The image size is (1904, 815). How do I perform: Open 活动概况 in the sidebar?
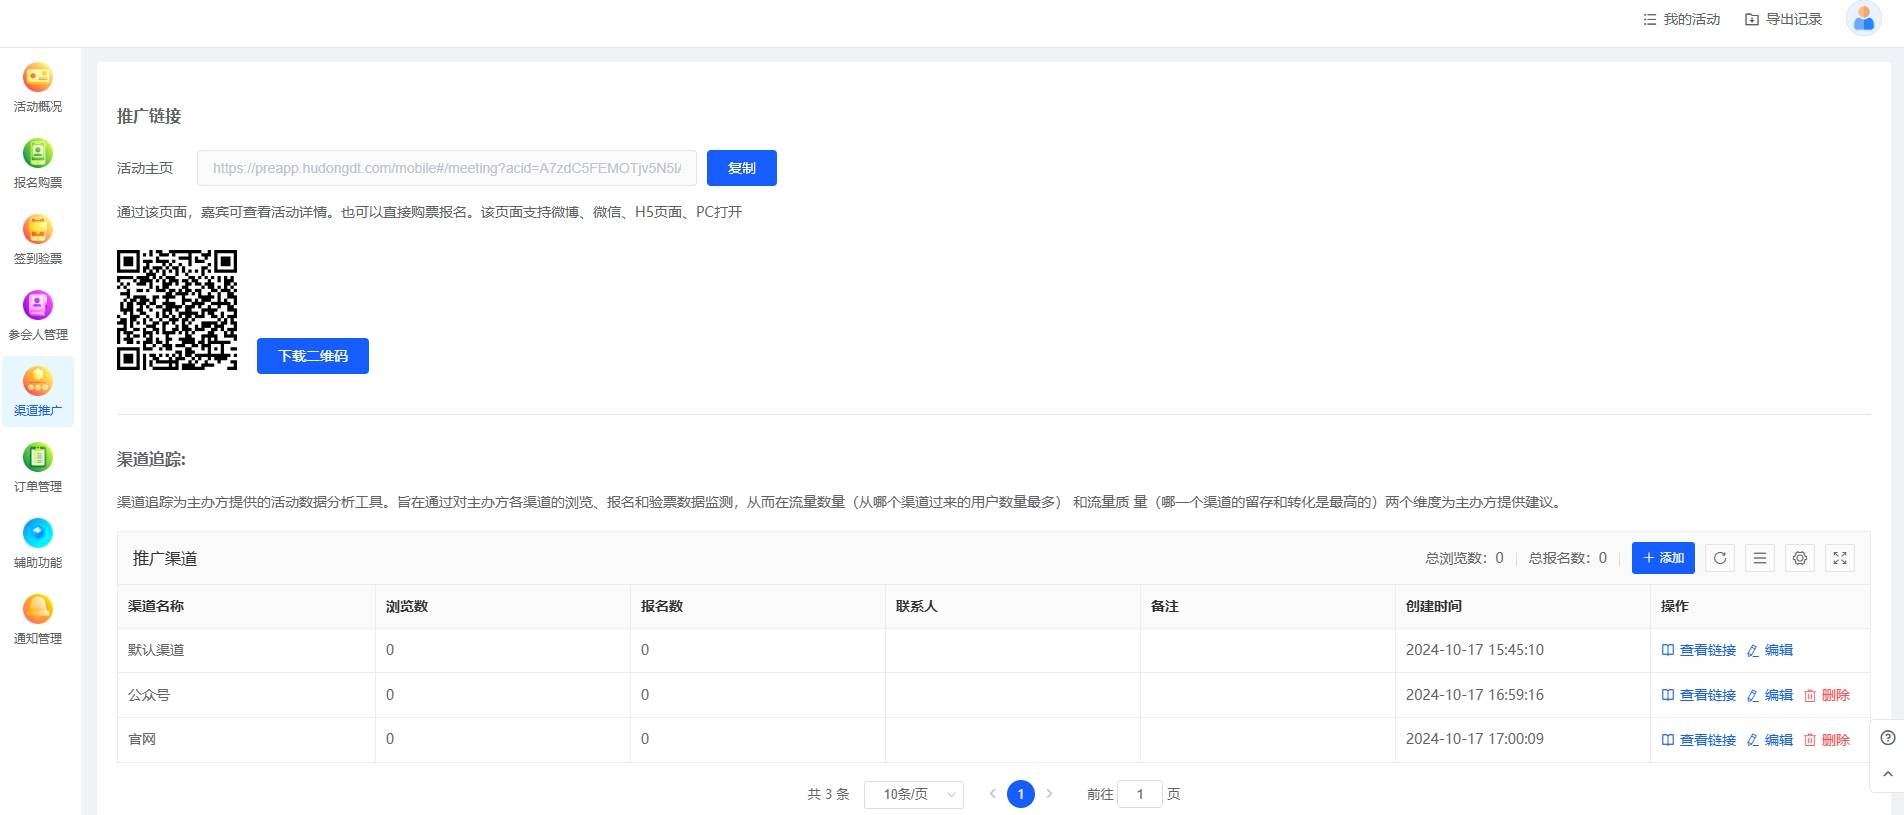(x=38, y=87)
